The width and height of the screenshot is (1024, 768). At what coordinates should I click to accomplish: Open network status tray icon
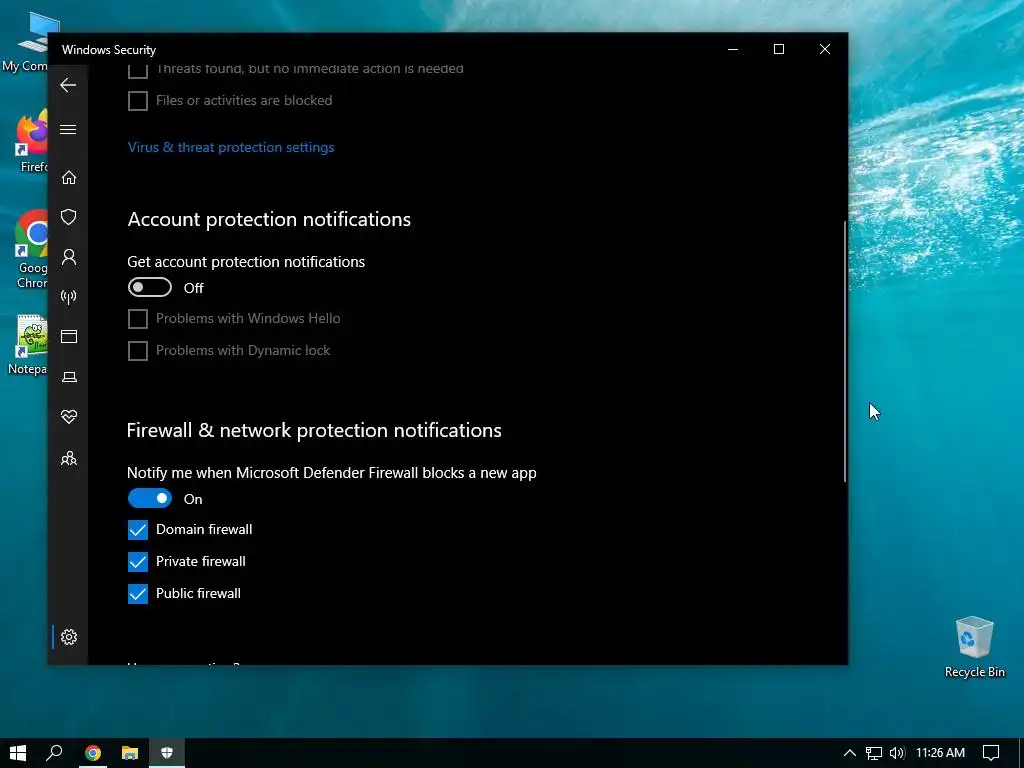point(874,753)
